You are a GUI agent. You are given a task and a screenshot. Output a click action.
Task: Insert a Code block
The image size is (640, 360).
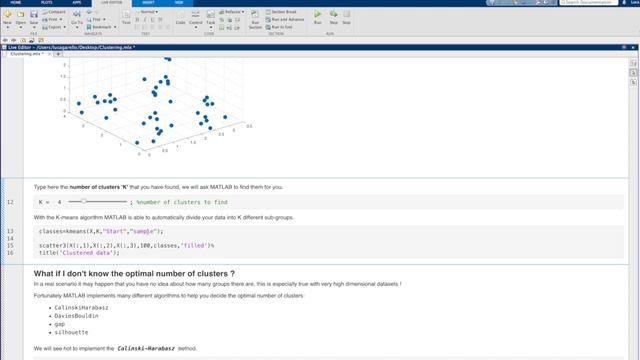click(180, 17)
